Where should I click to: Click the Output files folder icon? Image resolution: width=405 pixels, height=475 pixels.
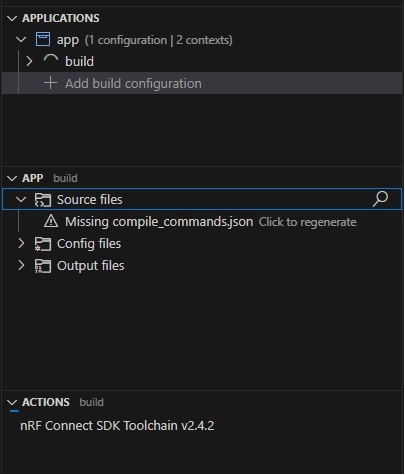(x=43, y=266)
